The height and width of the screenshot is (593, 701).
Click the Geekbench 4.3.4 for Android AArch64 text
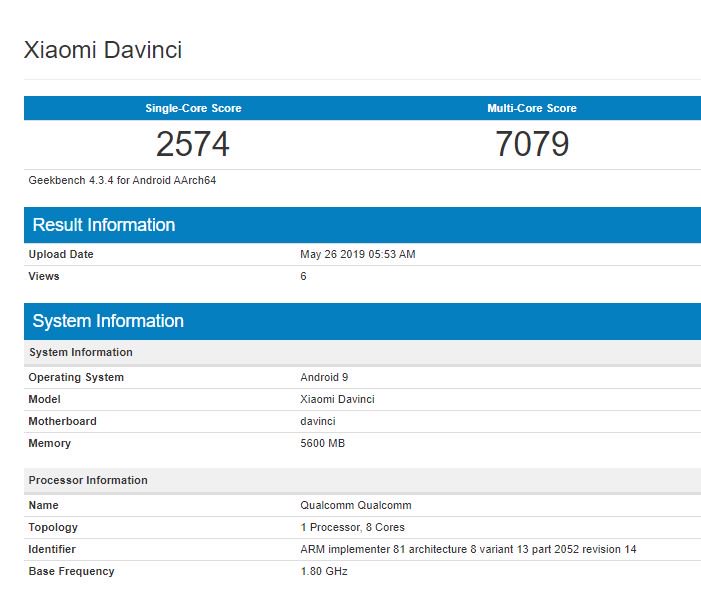pos(122,180)
